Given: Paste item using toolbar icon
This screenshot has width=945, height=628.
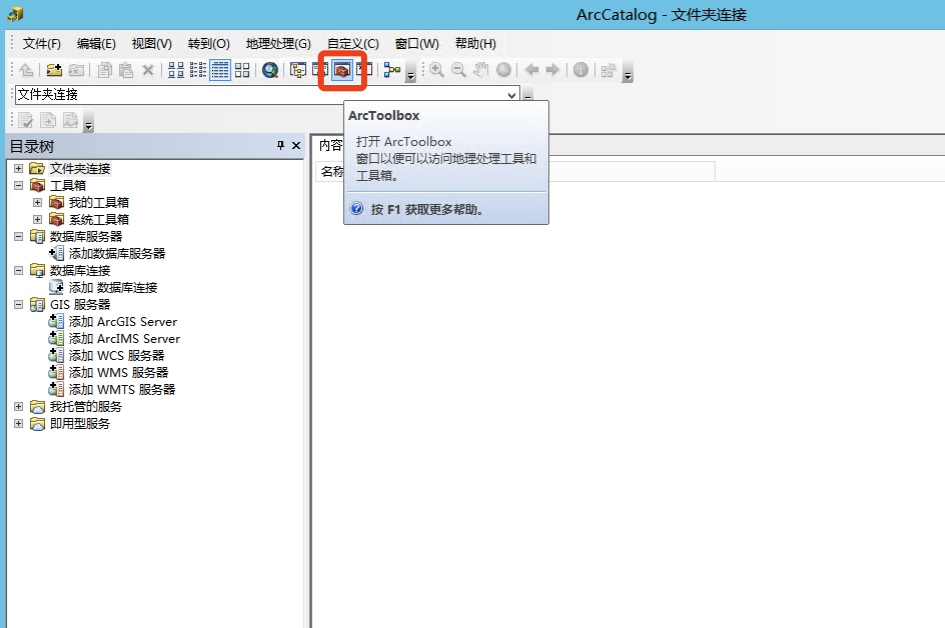Looking at the screenshot, I should pos(126,70).
